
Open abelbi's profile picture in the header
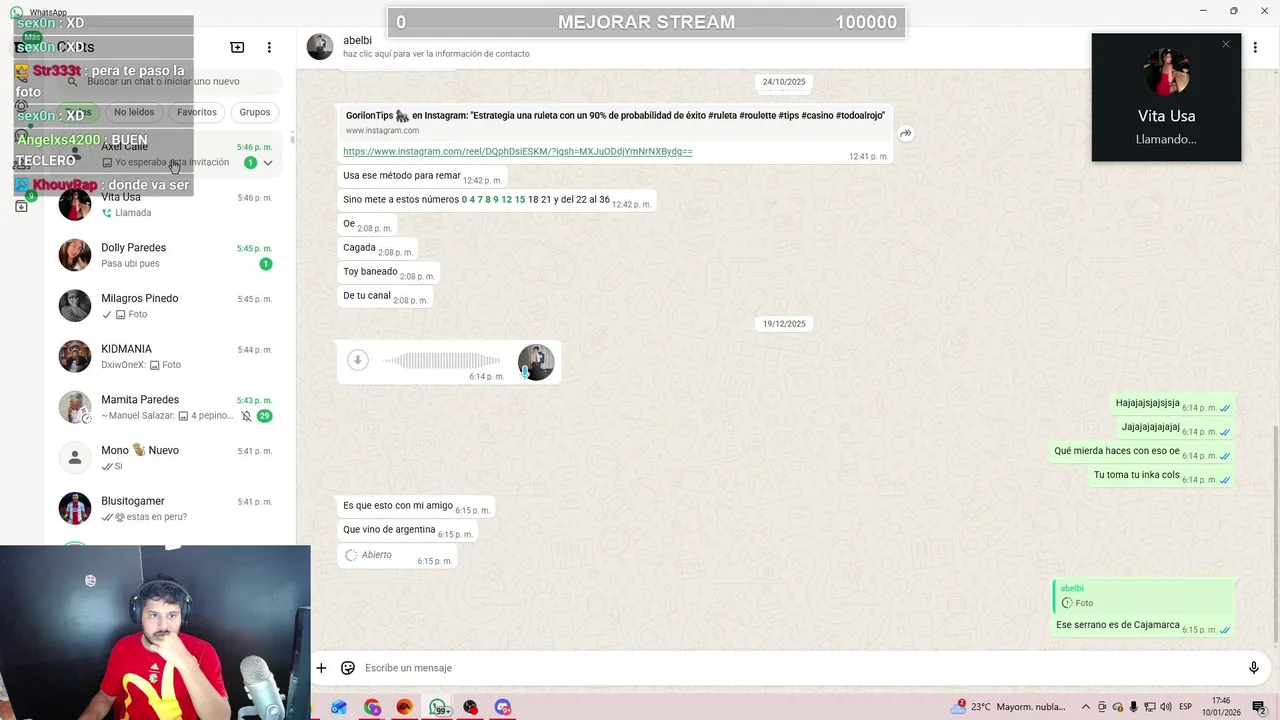pos(320,46)
